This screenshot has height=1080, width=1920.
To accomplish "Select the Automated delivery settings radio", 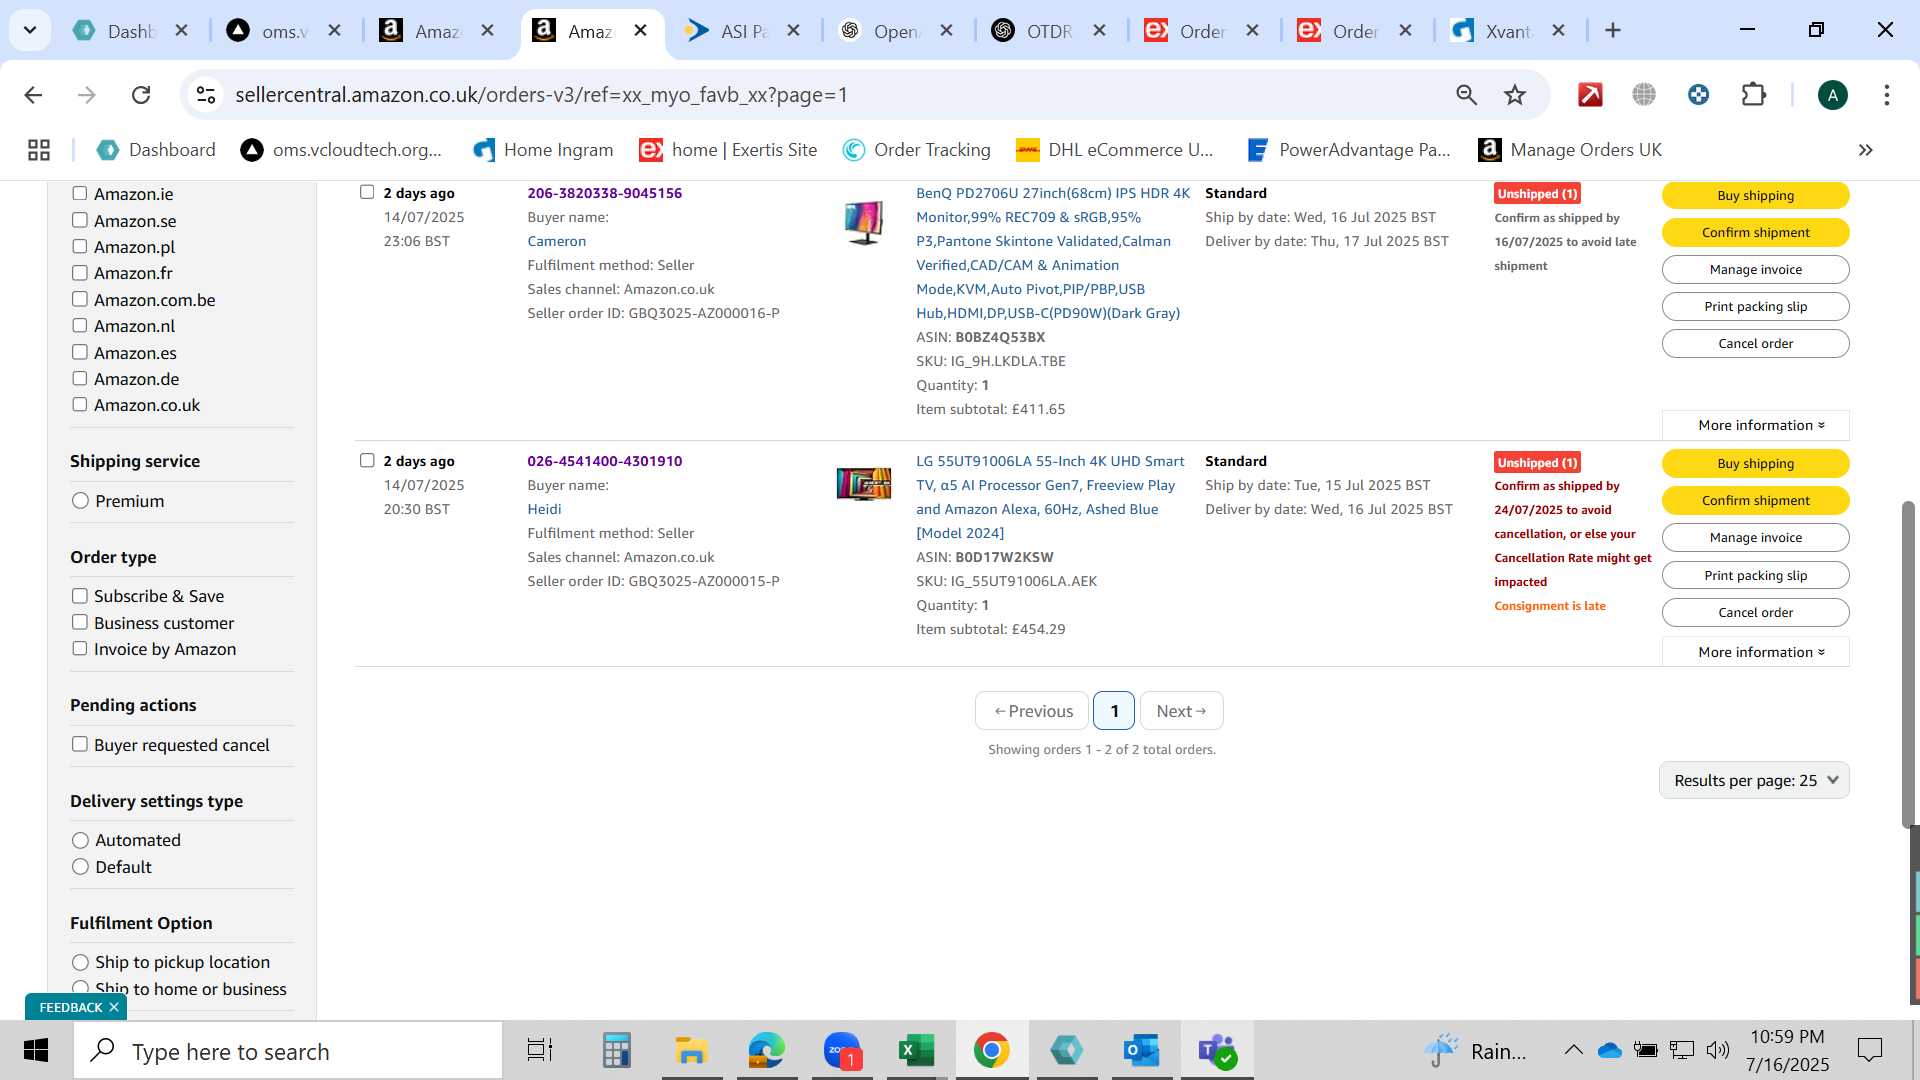I will pyautogui.click(x=81, y=840).
